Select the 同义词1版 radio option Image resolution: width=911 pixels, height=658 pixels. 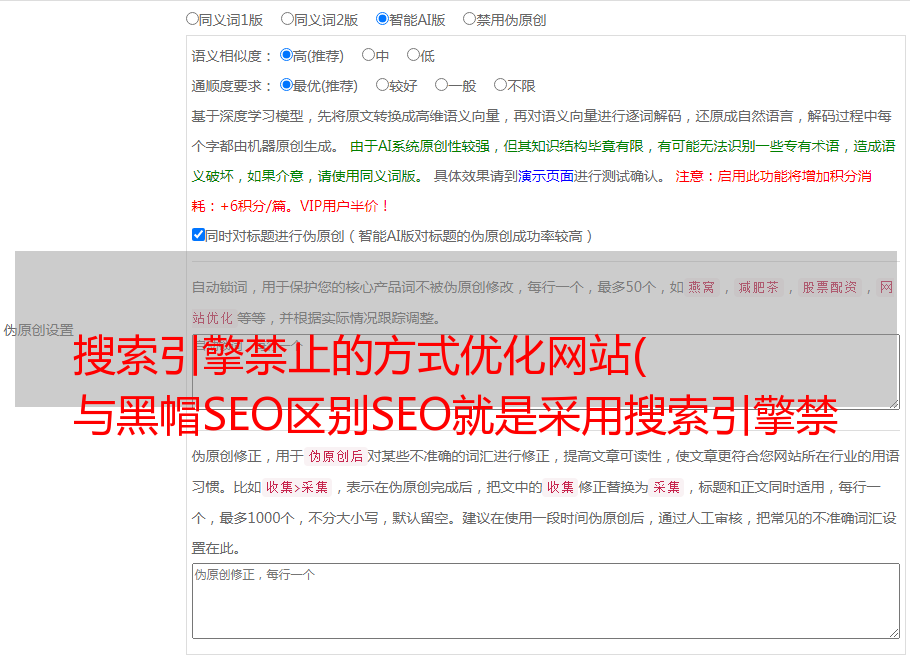point(192,19)
